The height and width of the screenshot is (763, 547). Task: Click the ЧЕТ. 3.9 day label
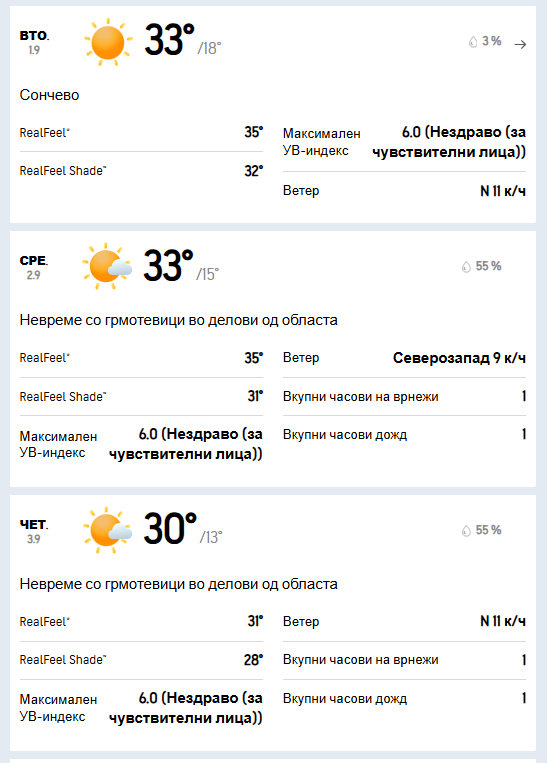coord(34,531)
